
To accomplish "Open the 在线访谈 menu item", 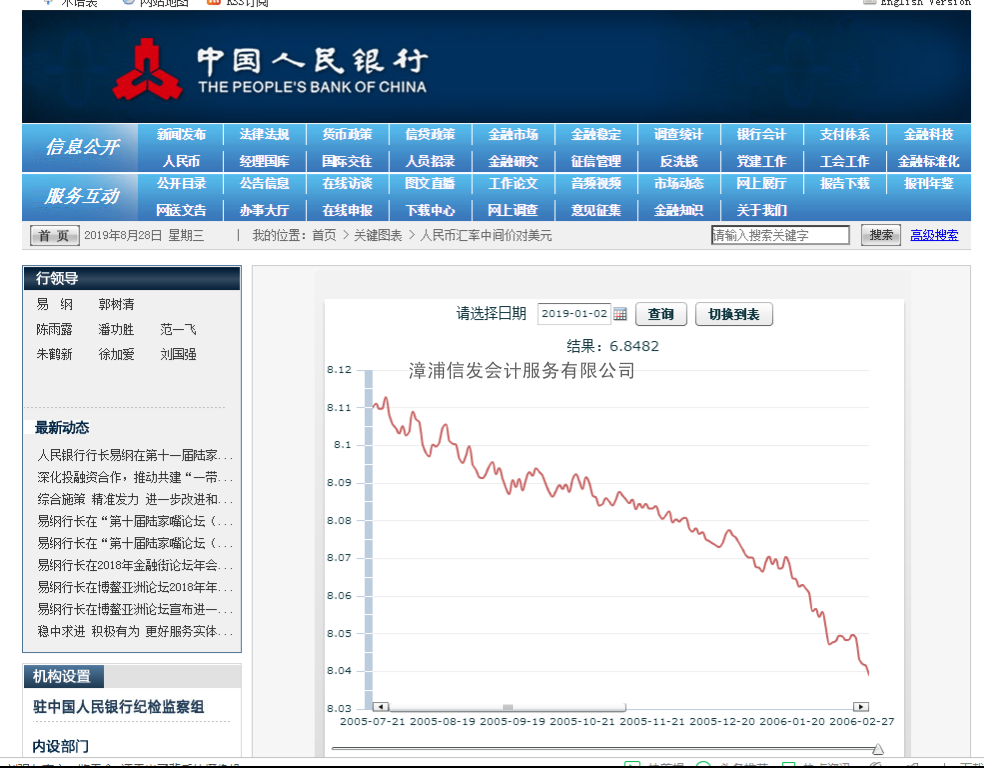I will tap(347, 183).
